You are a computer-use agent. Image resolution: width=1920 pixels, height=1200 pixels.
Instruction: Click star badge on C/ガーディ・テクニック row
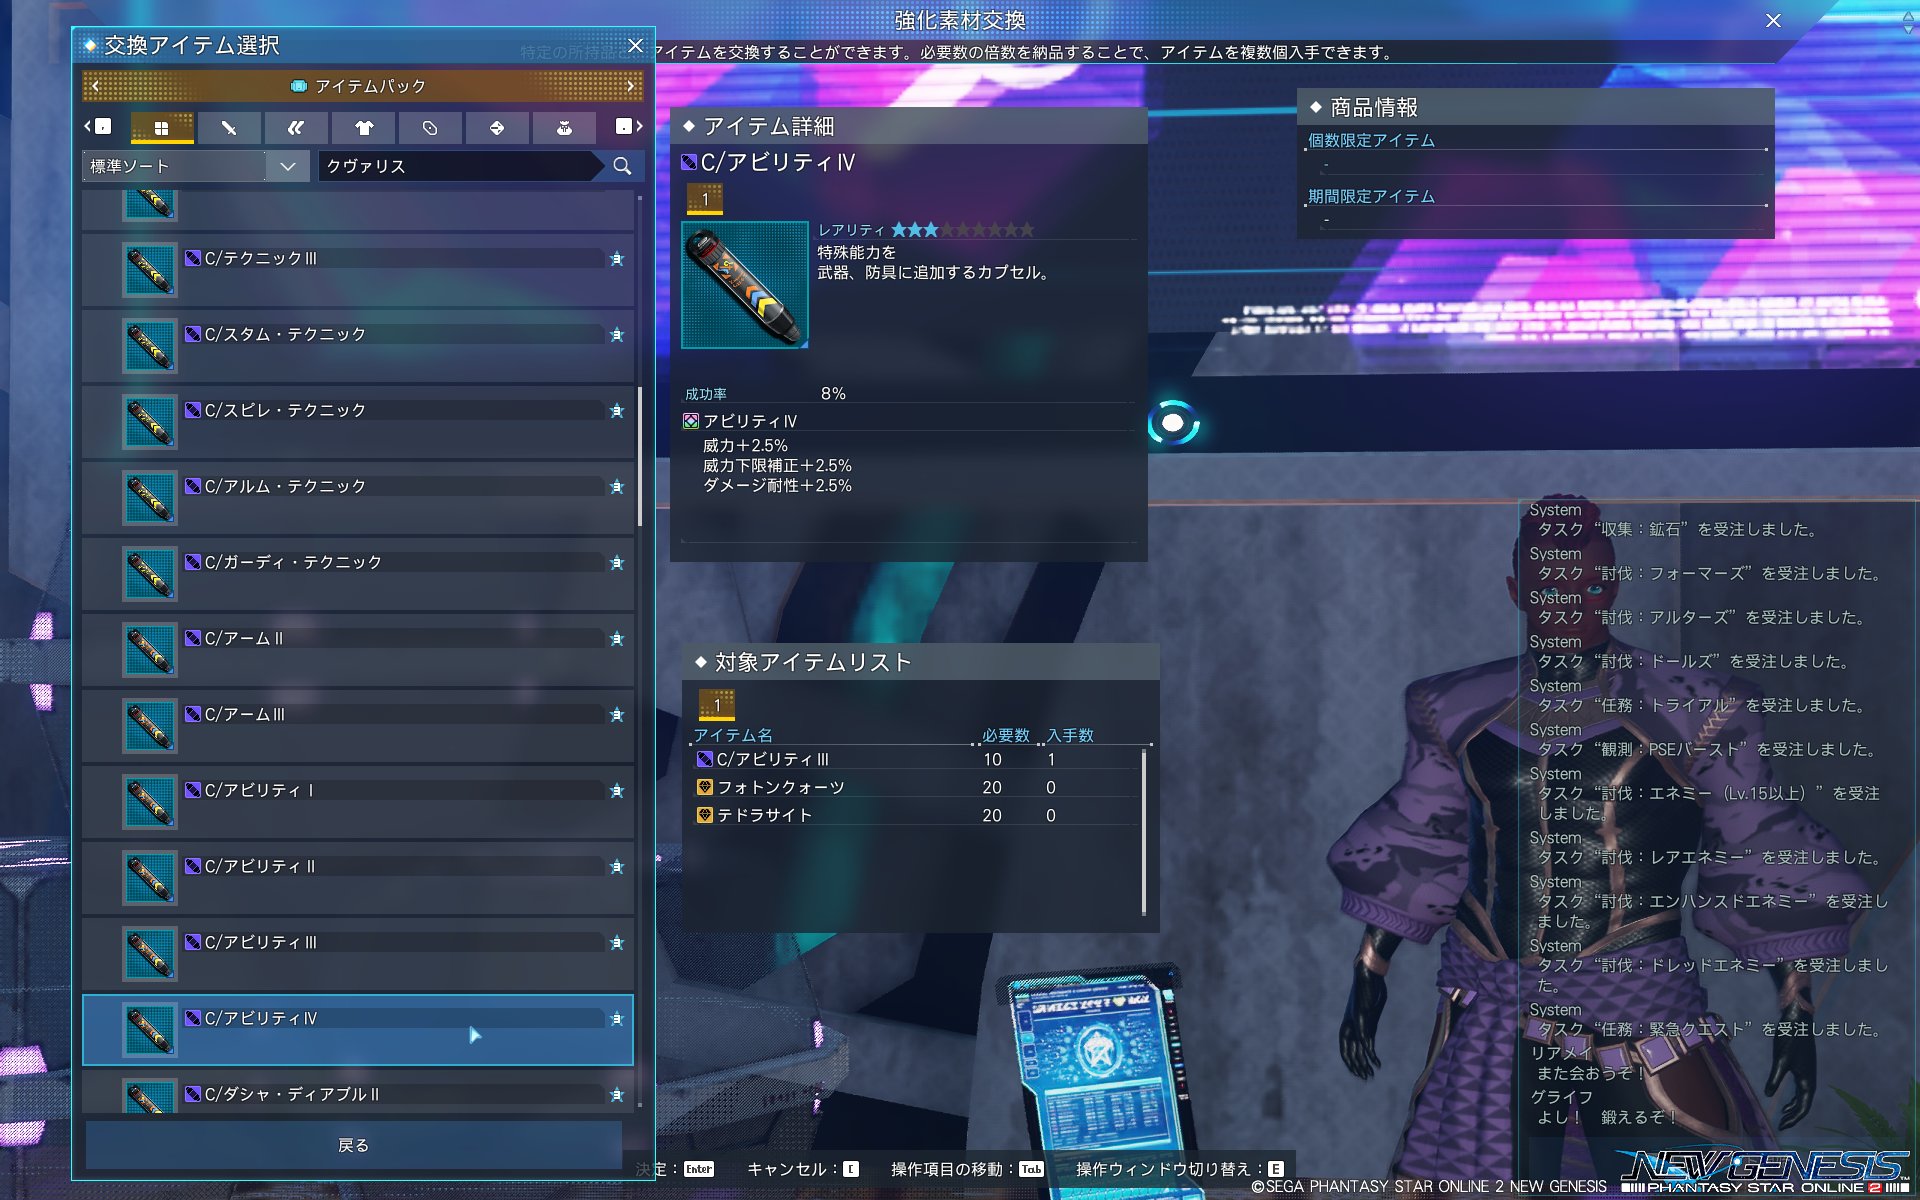click(x=617, y=563)
